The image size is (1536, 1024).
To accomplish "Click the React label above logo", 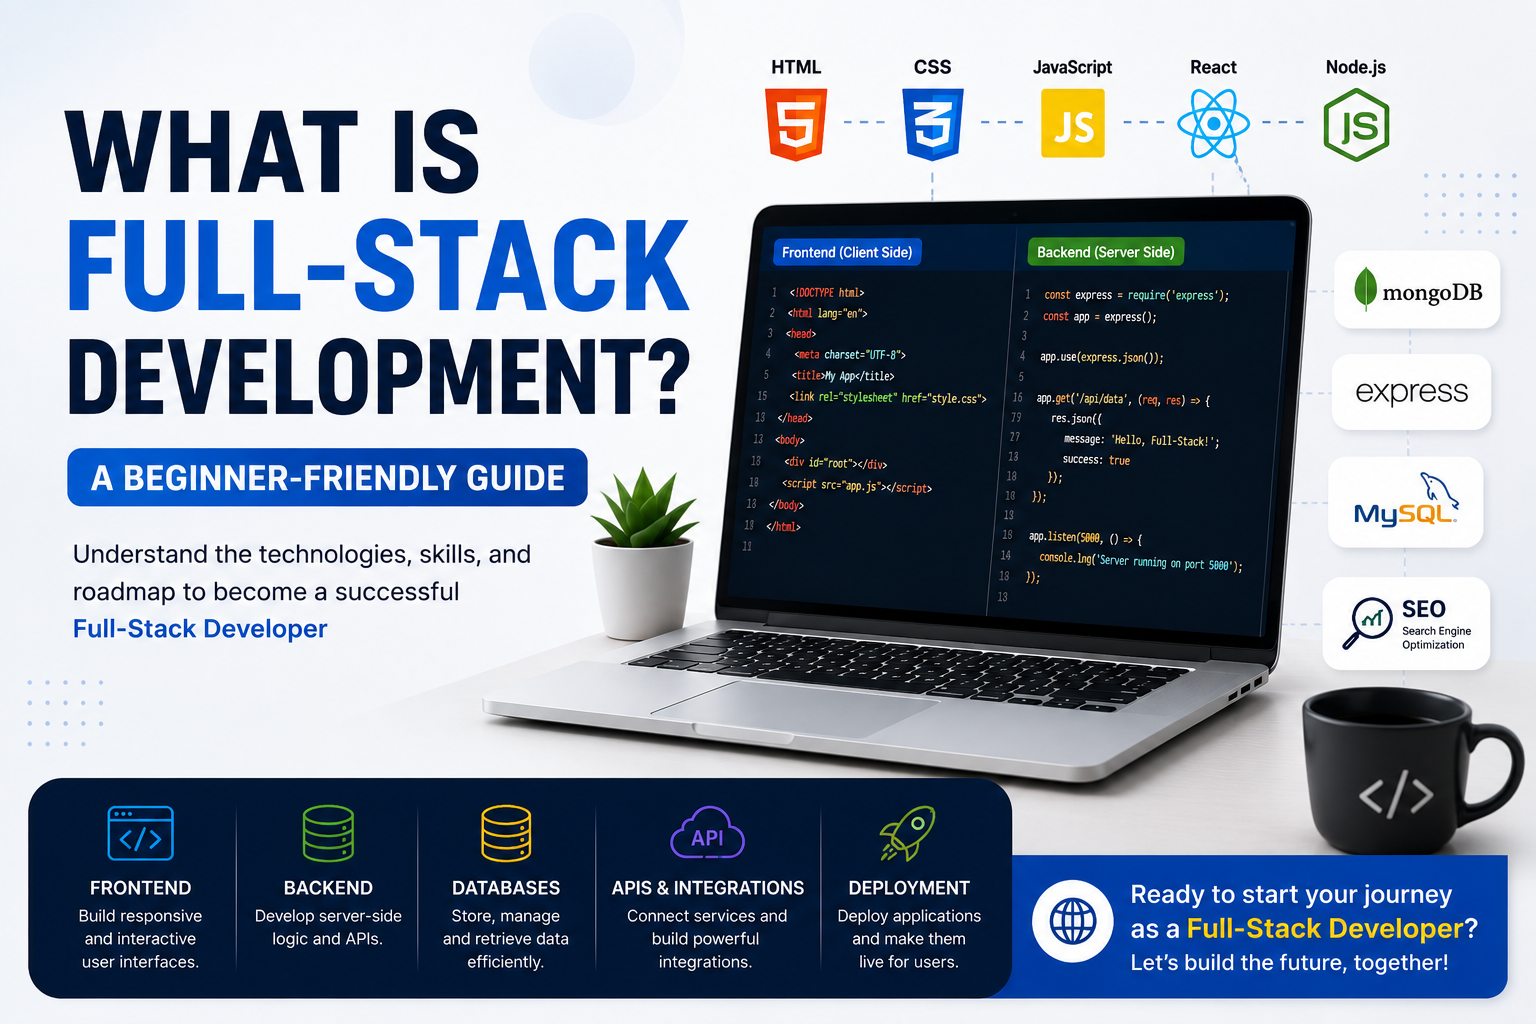I will pos(1213,67).
